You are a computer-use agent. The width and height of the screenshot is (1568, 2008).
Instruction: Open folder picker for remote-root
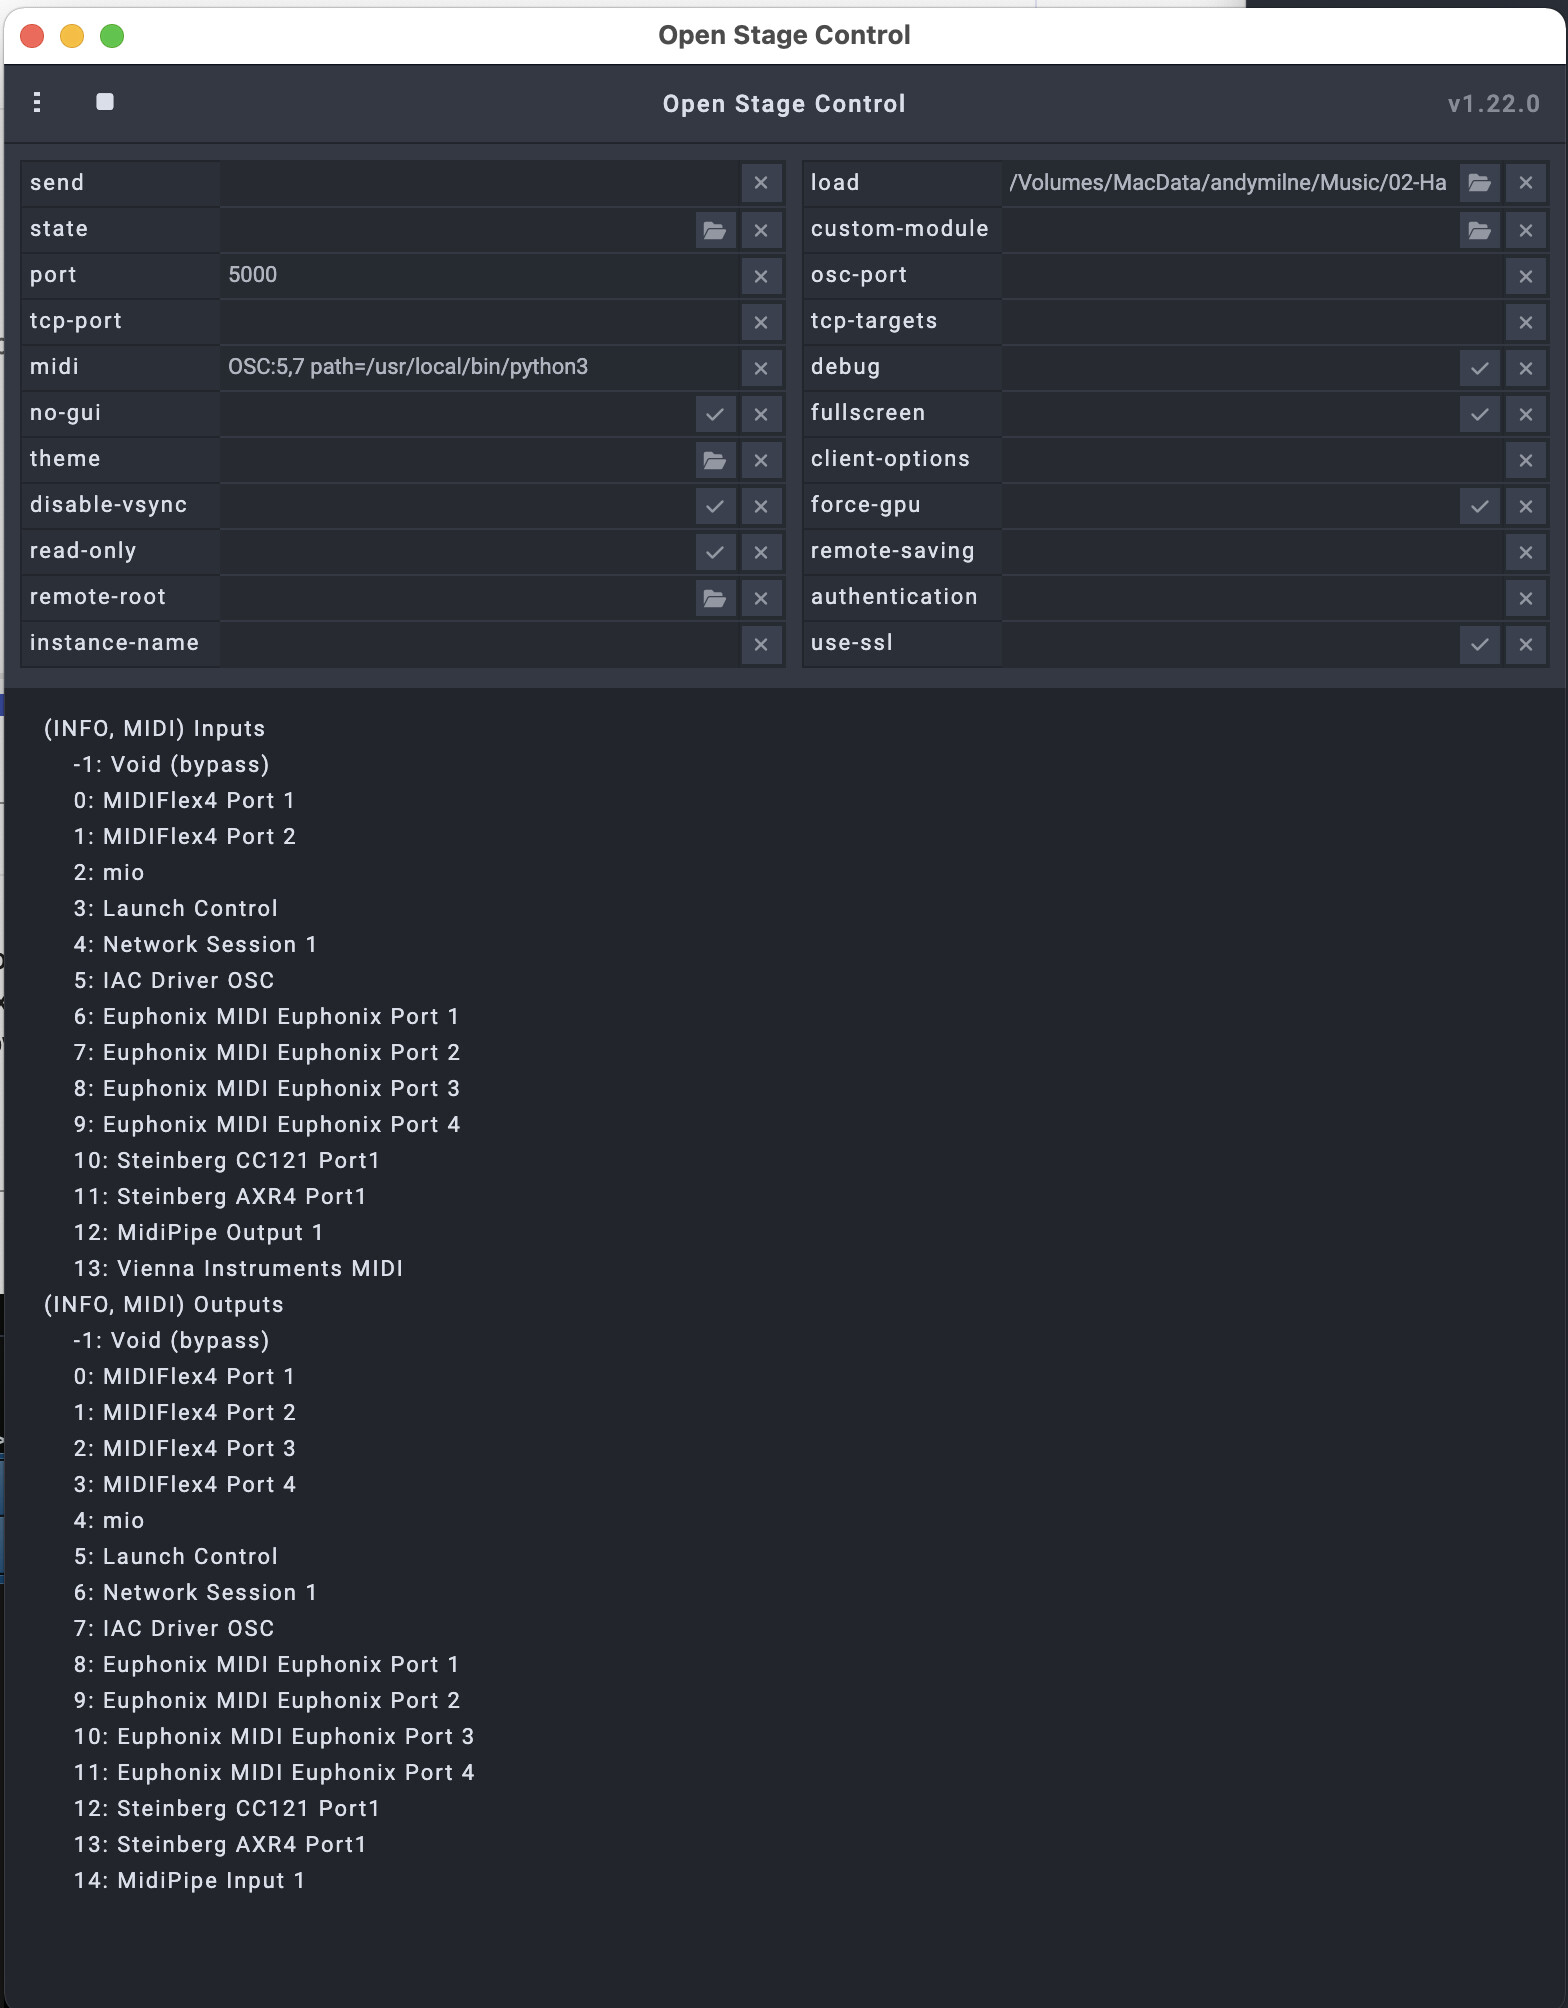tap(714, 598)
